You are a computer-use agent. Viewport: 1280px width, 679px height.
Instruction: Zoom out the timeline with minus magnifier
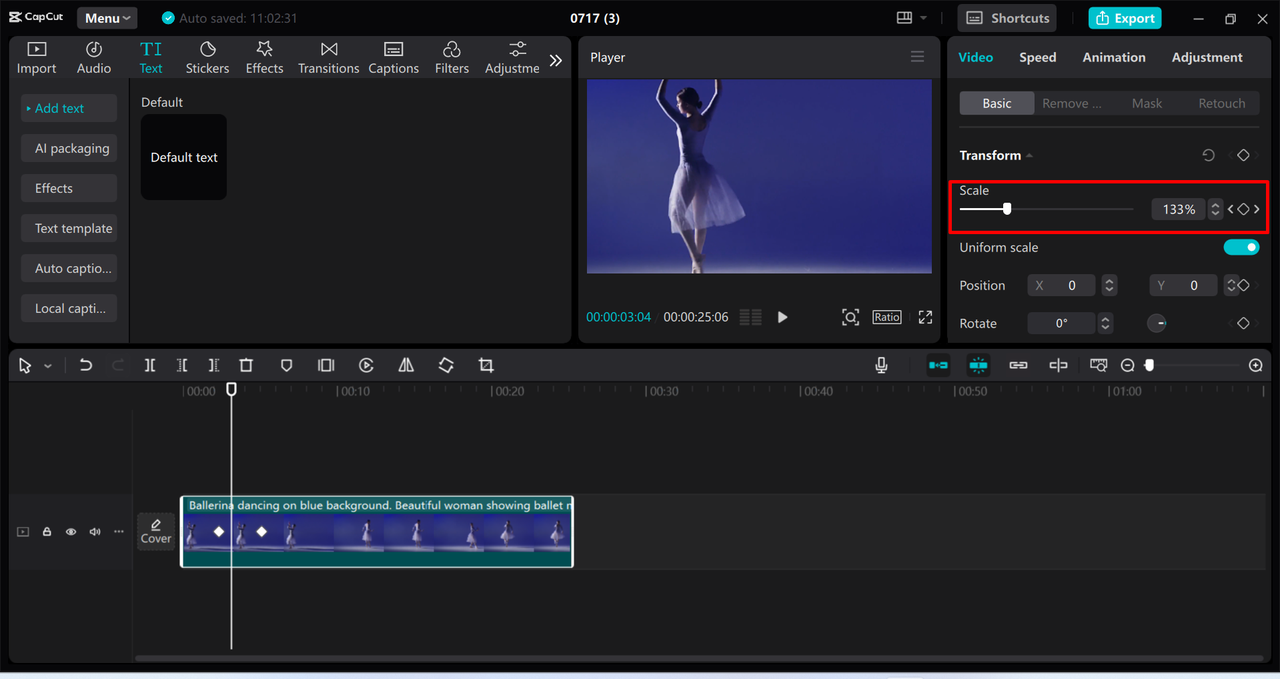point(1127,366)
